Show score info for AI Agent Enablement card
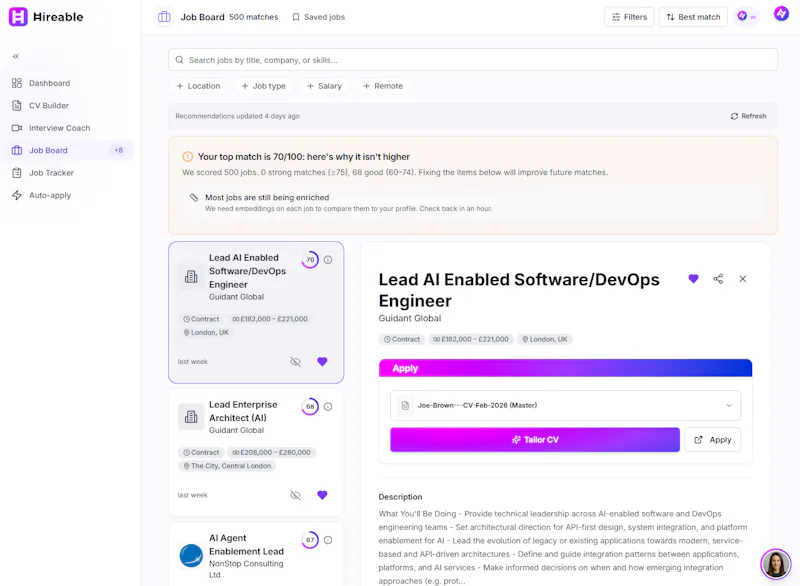 pyautogui.click(x=328, y=540)
